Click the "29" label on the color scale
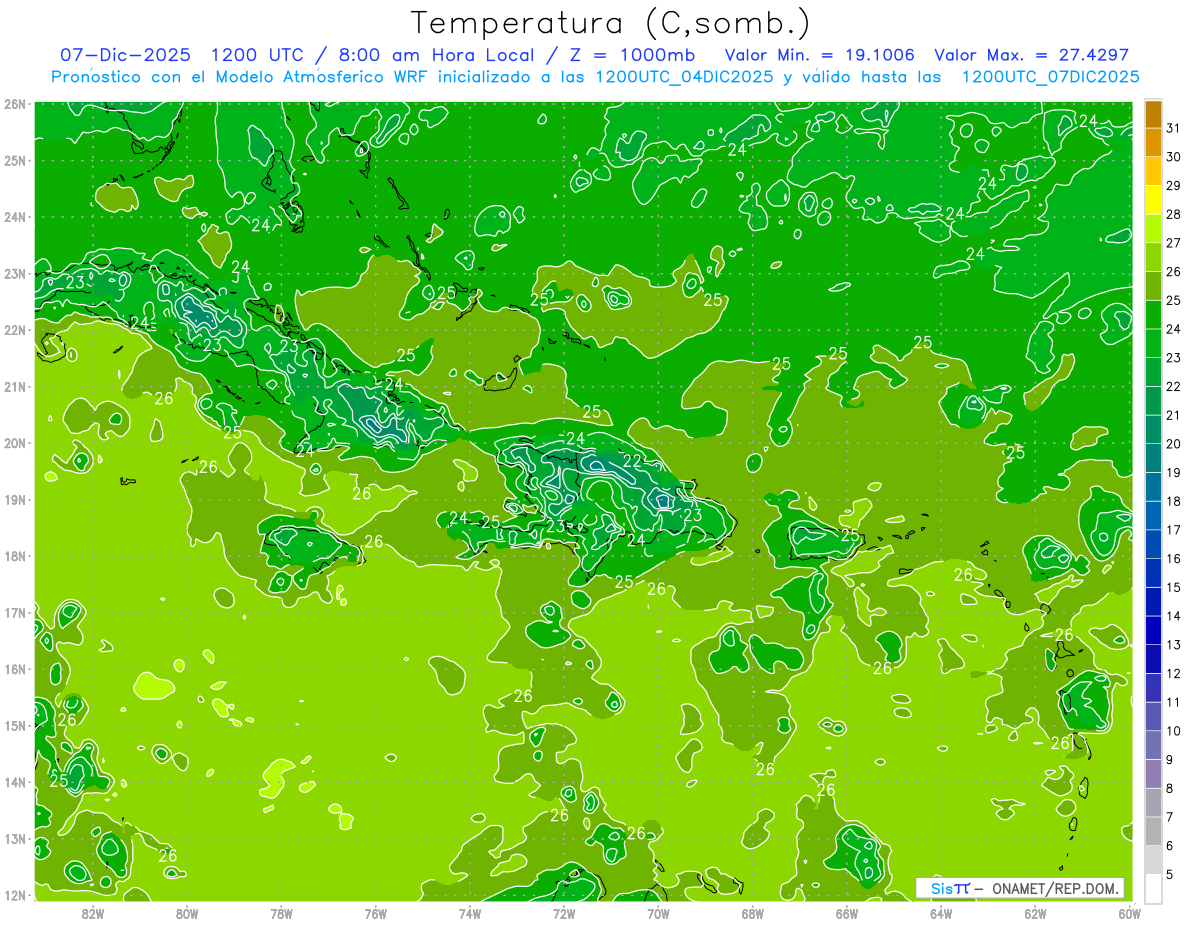Viewport: 1200px width, 927px height. 1173,185
